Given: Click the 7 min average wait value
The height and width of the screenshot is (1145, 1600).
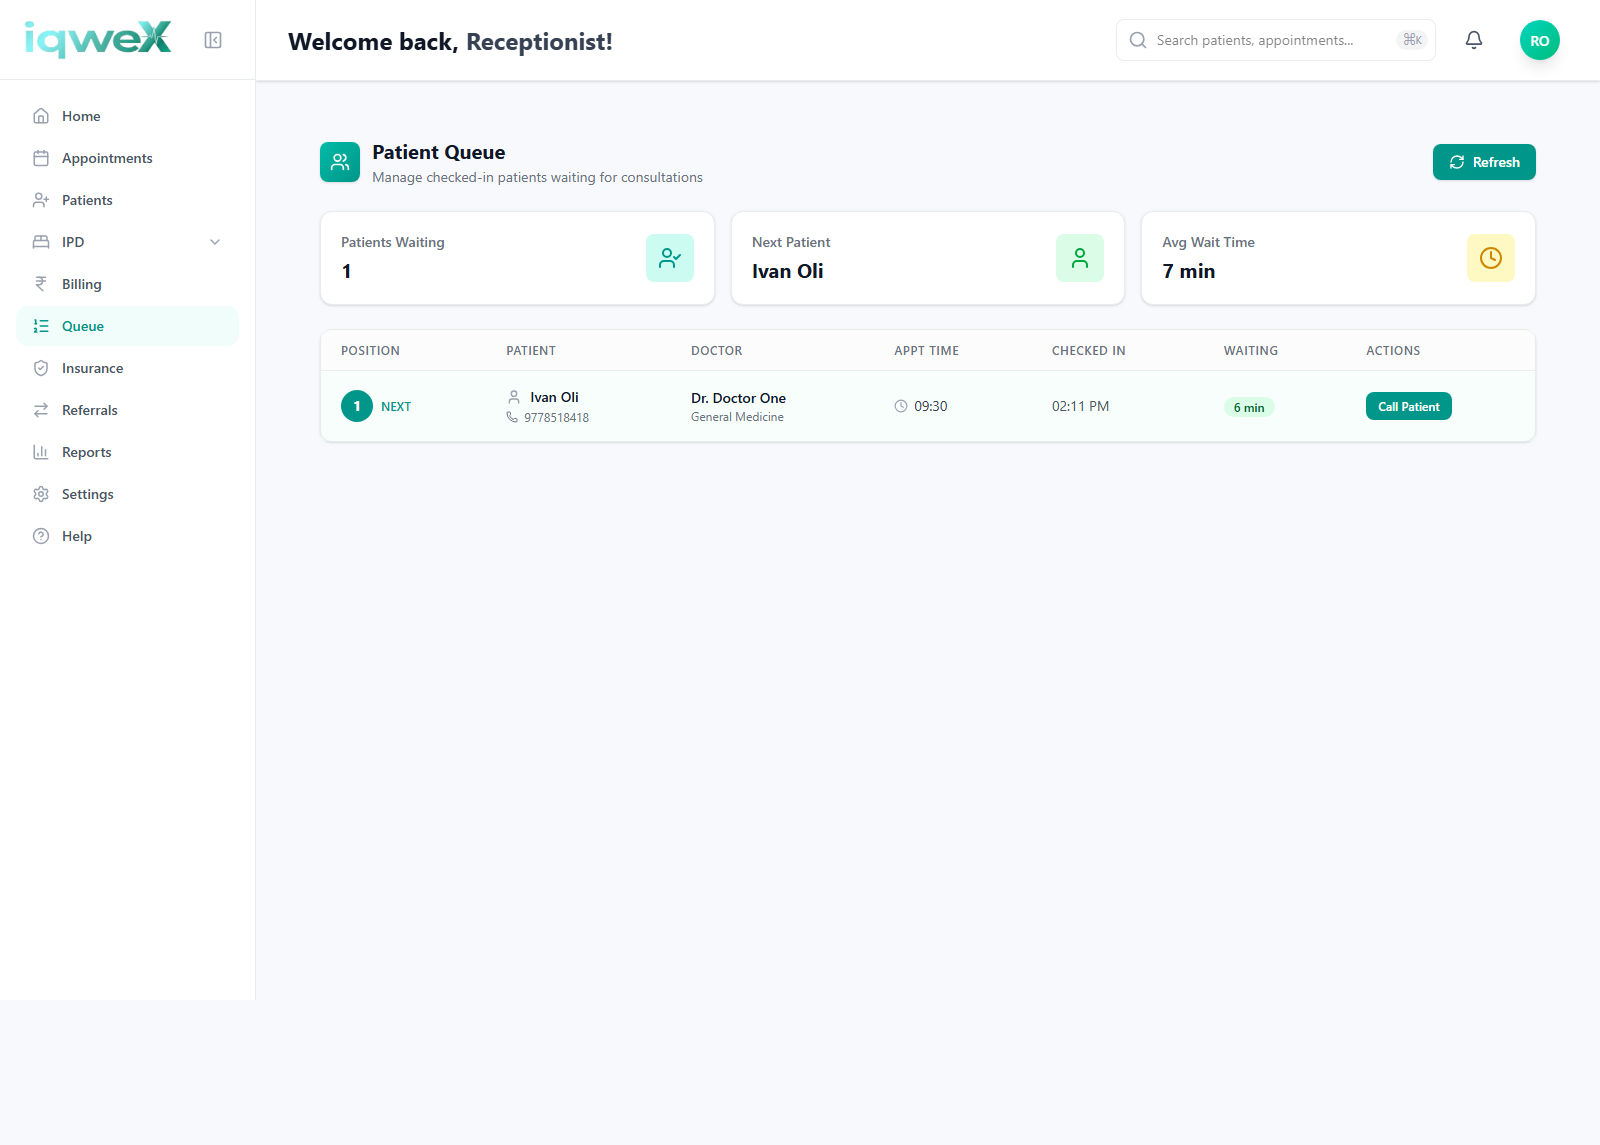Looking at the screenshot, I should tap(1188, 271).
